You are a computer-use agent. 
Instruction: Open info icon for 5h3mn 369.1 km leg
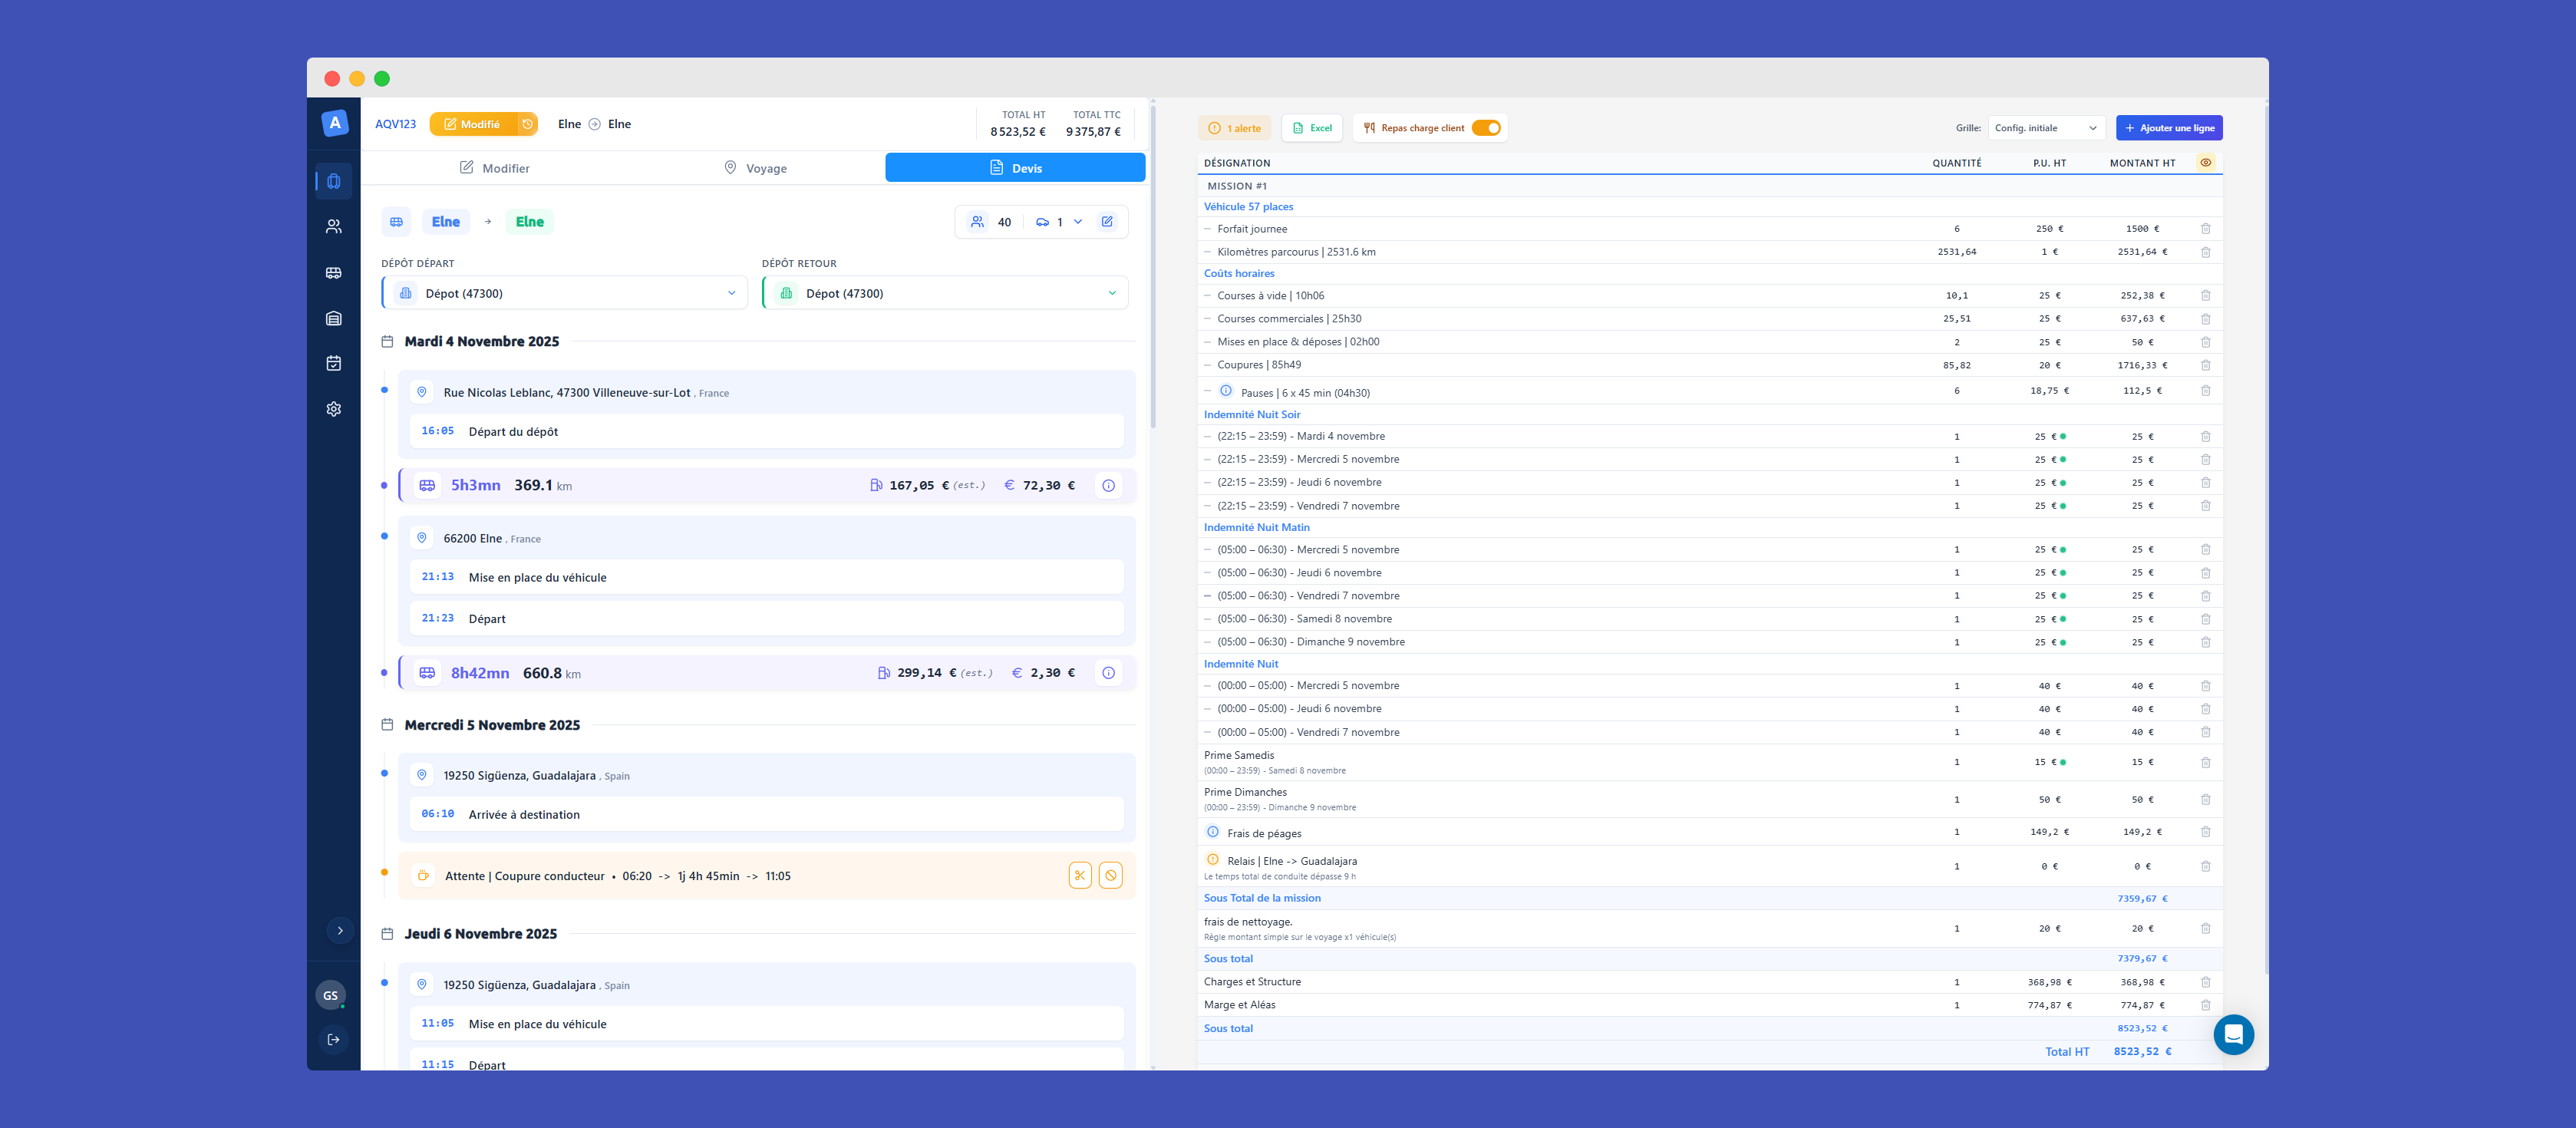[x=1108, y=485]
